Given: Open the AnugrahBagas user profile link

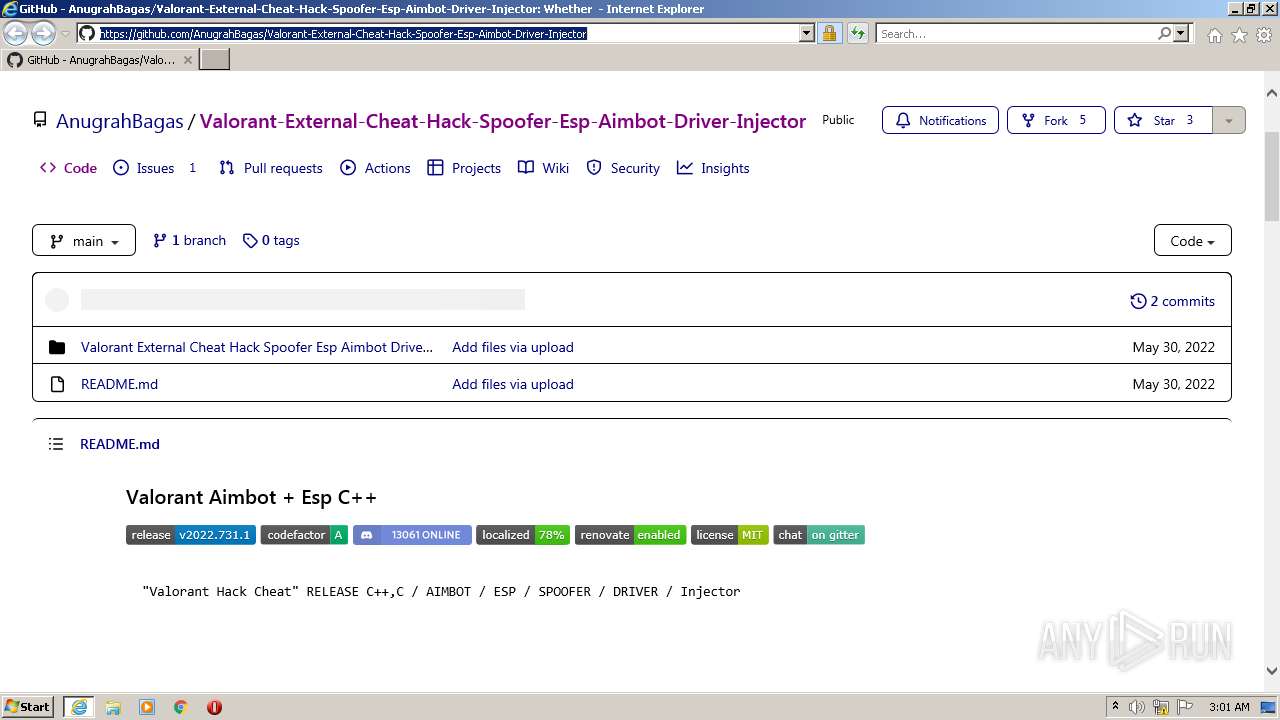Looking at the screenshot, I should (120, 121).
